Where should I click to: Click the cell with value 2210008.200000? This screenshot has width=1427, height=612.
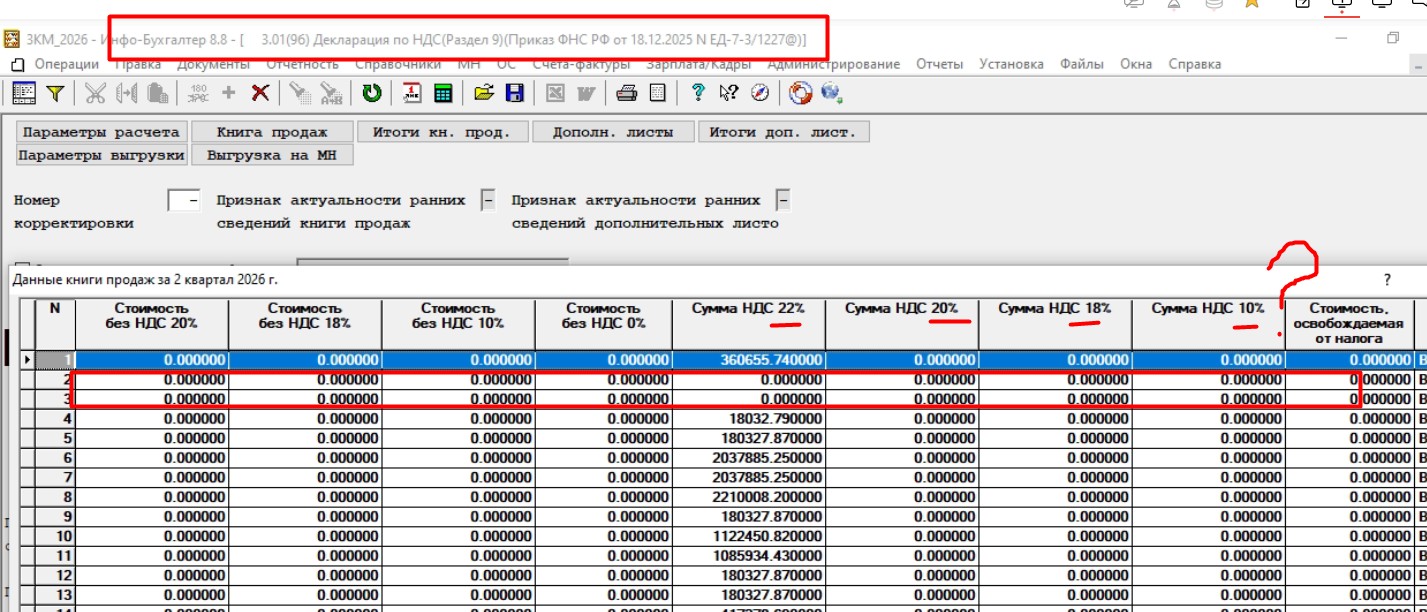pyautogui.click(x=748, y=496)
